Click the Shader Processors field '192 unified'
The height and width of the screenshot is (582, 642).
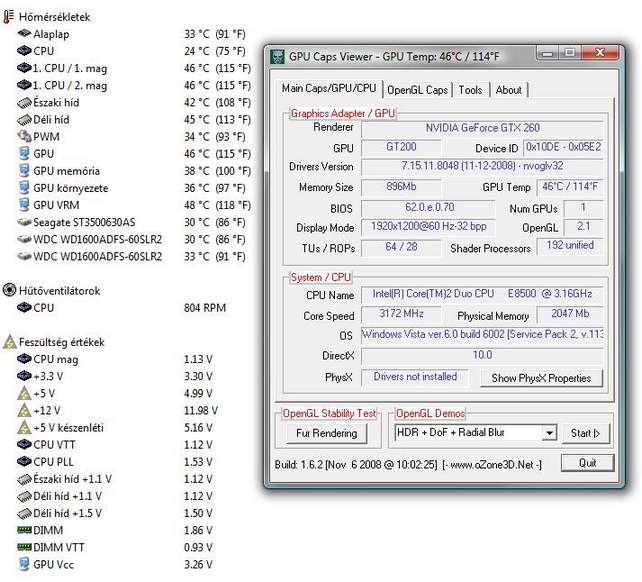click(x=570, y=245)
